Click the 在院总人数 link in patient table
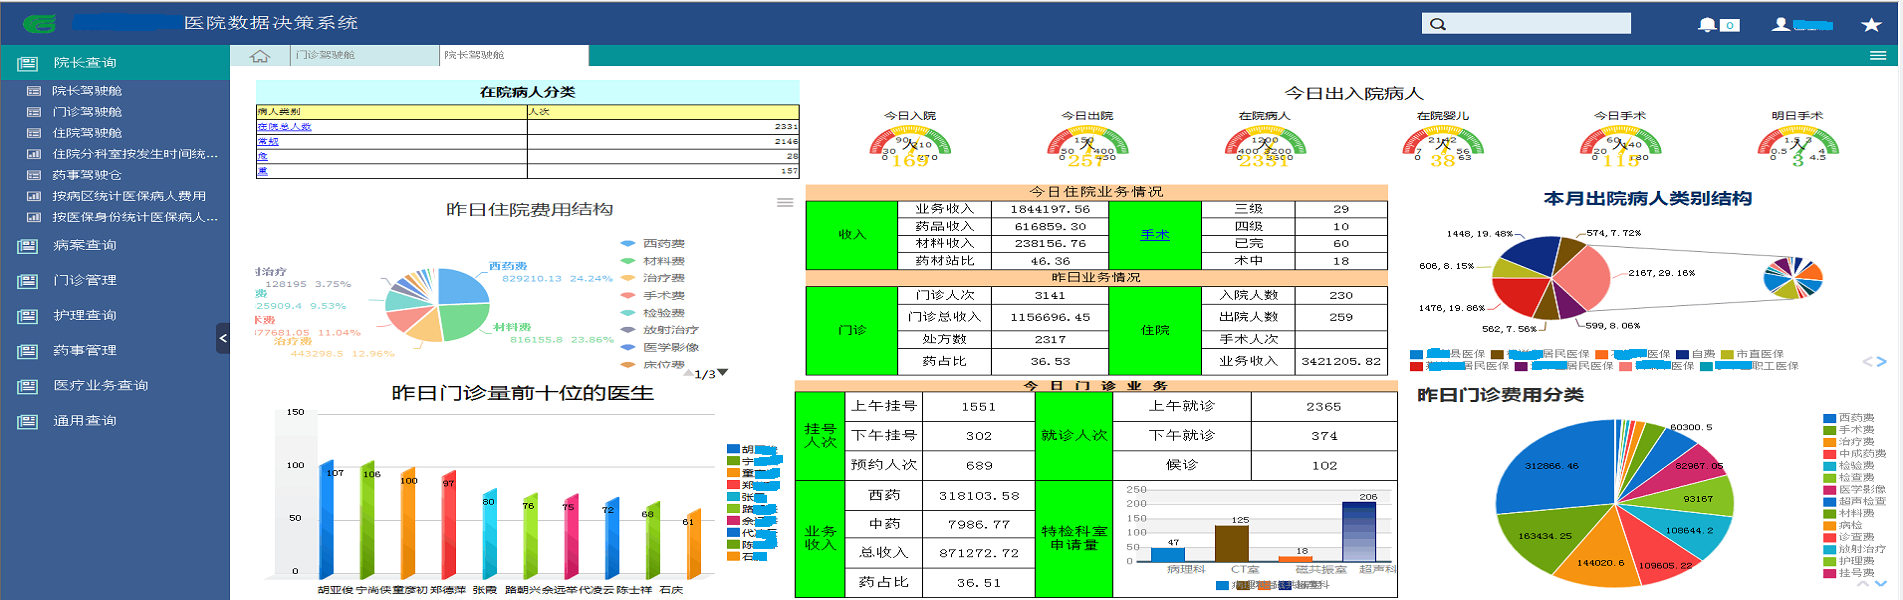The image size is (1903, 600). (x=285, y=127)
